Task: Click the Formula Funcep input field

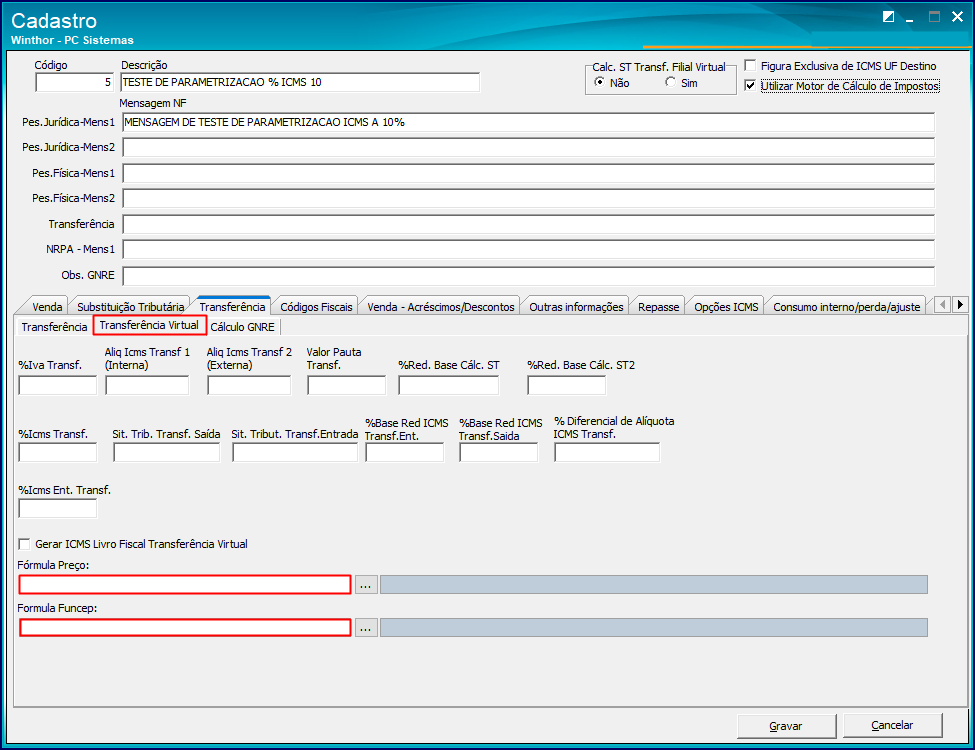Action: click(185, 627)
